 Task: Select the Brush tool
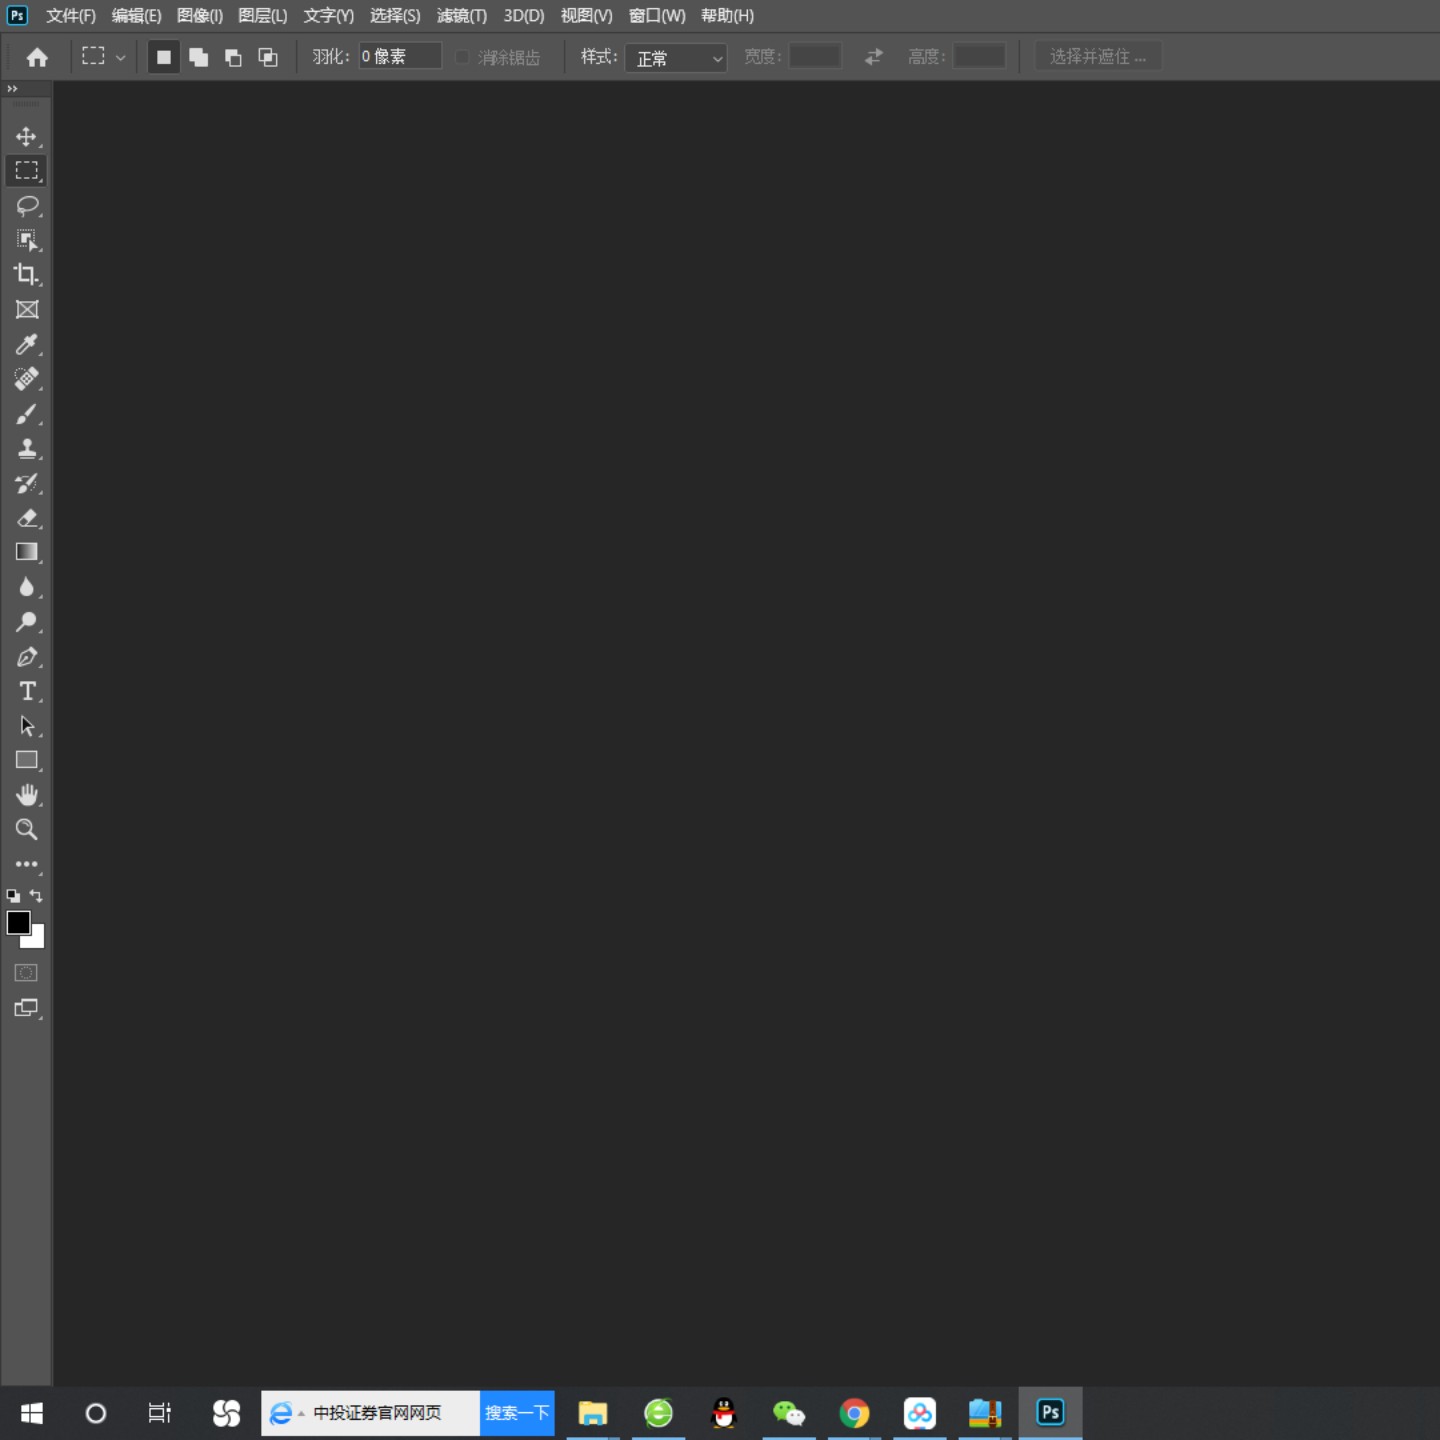point(27,414)
